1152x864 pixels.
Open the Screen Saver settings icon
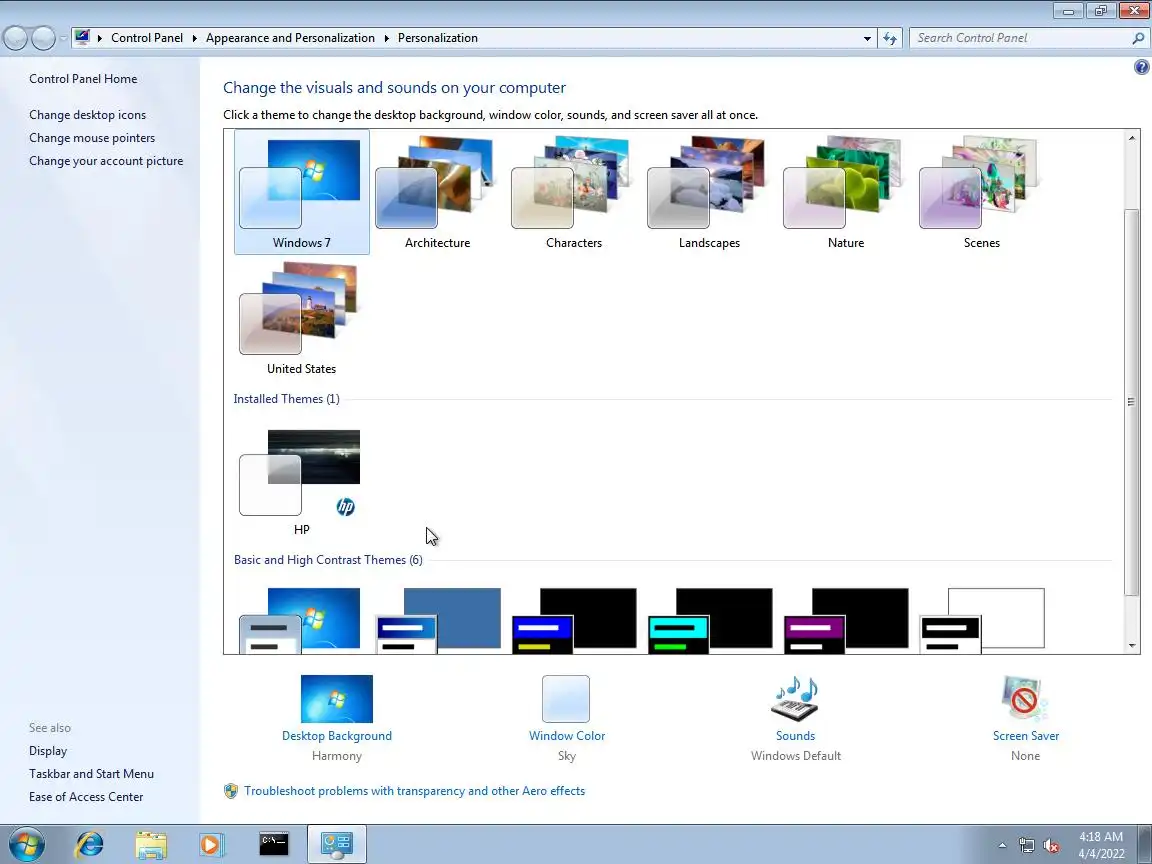click(1025, 699)
